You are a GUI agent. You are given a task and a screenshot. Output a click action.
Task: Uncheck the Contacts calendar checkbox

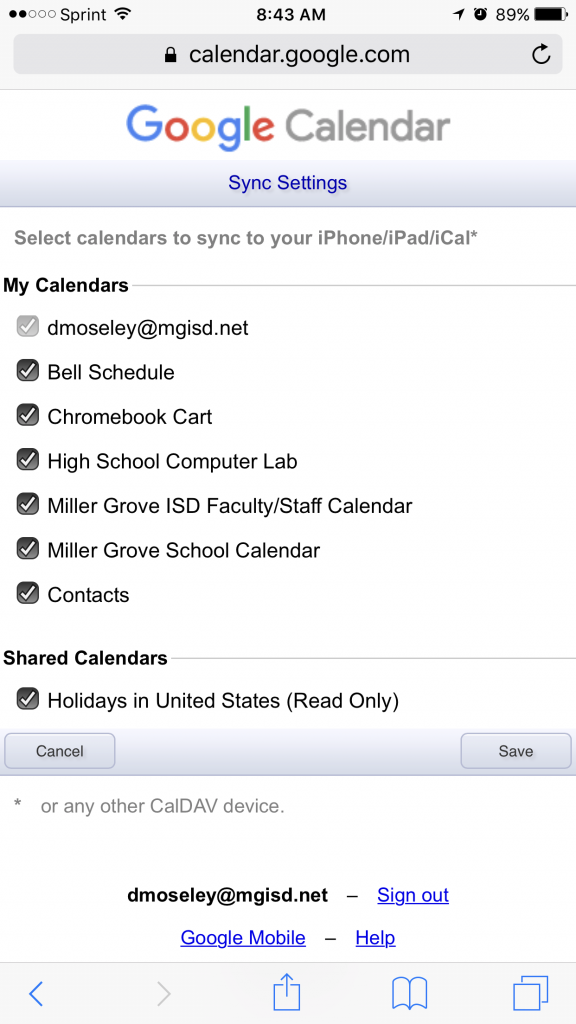tap(27, 594)
